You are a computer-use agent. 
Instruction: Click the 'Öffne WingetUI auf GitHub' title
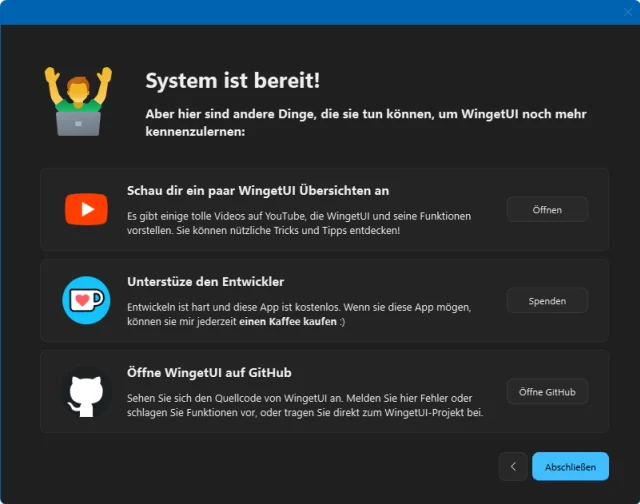(x=209, y=373)
